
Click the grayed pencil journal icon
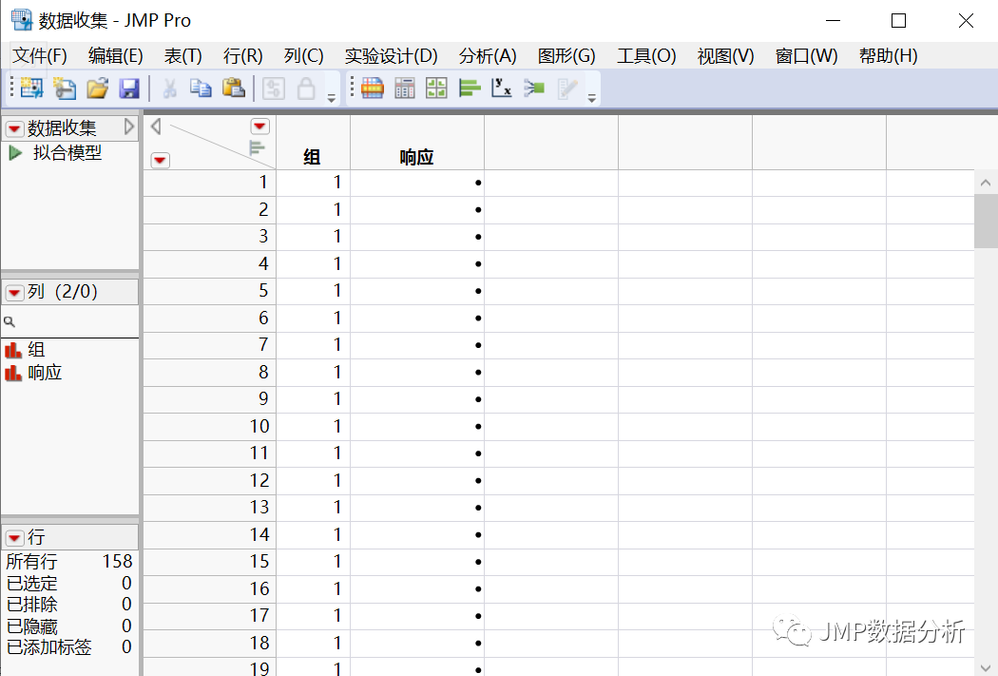tap(567, 88)
